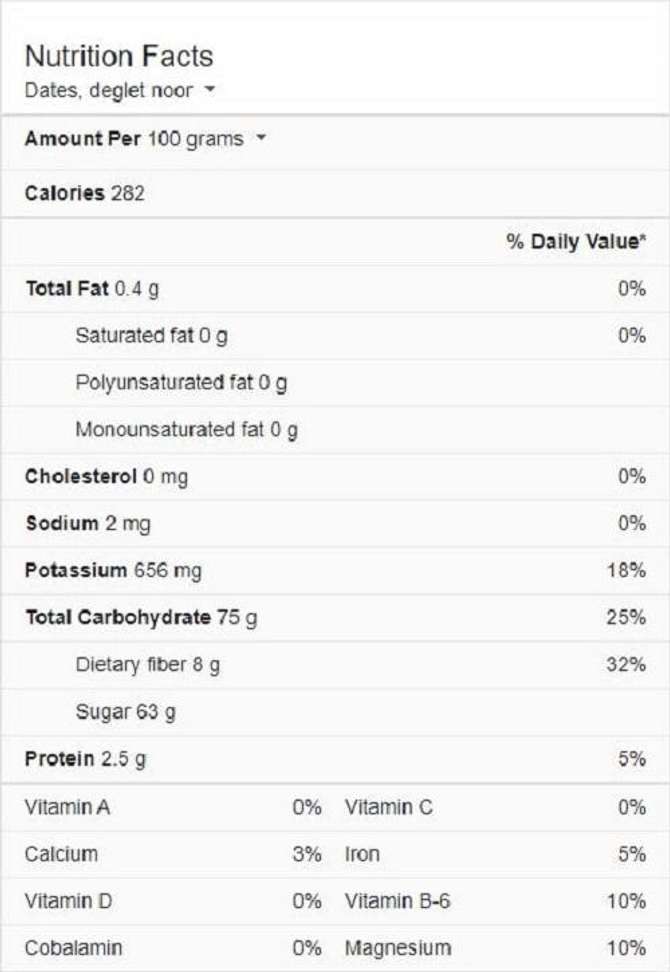Image resolution: width=670 pixels, height=972 pixels.
Task: Click the Protein 2.5 g label
Action: point(85,759)
